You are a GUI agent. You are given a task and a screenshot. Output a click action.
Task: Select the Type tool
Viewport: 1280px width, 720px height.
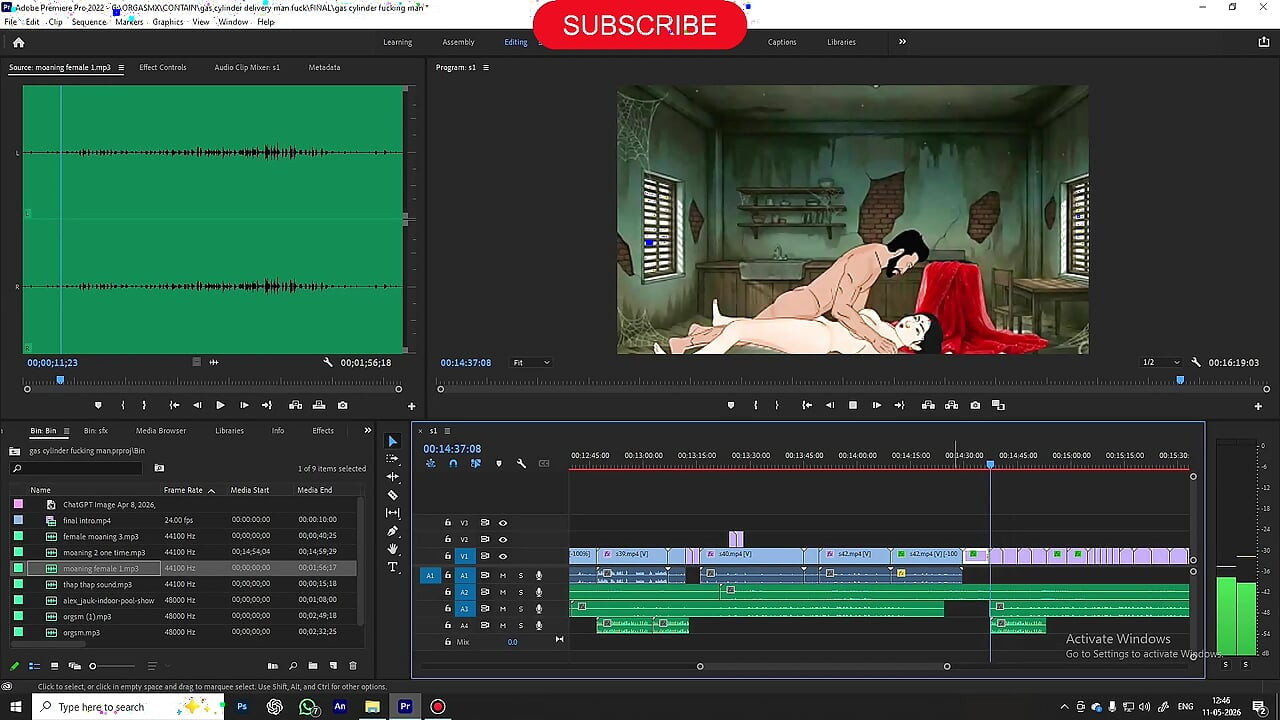[x=392, y=567]
